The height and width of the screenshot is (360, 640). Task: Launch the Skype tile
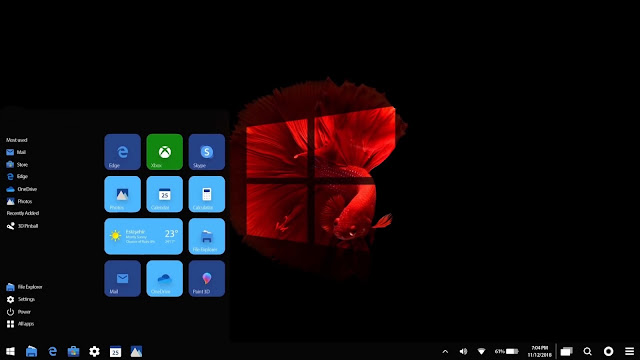[207, 152]
